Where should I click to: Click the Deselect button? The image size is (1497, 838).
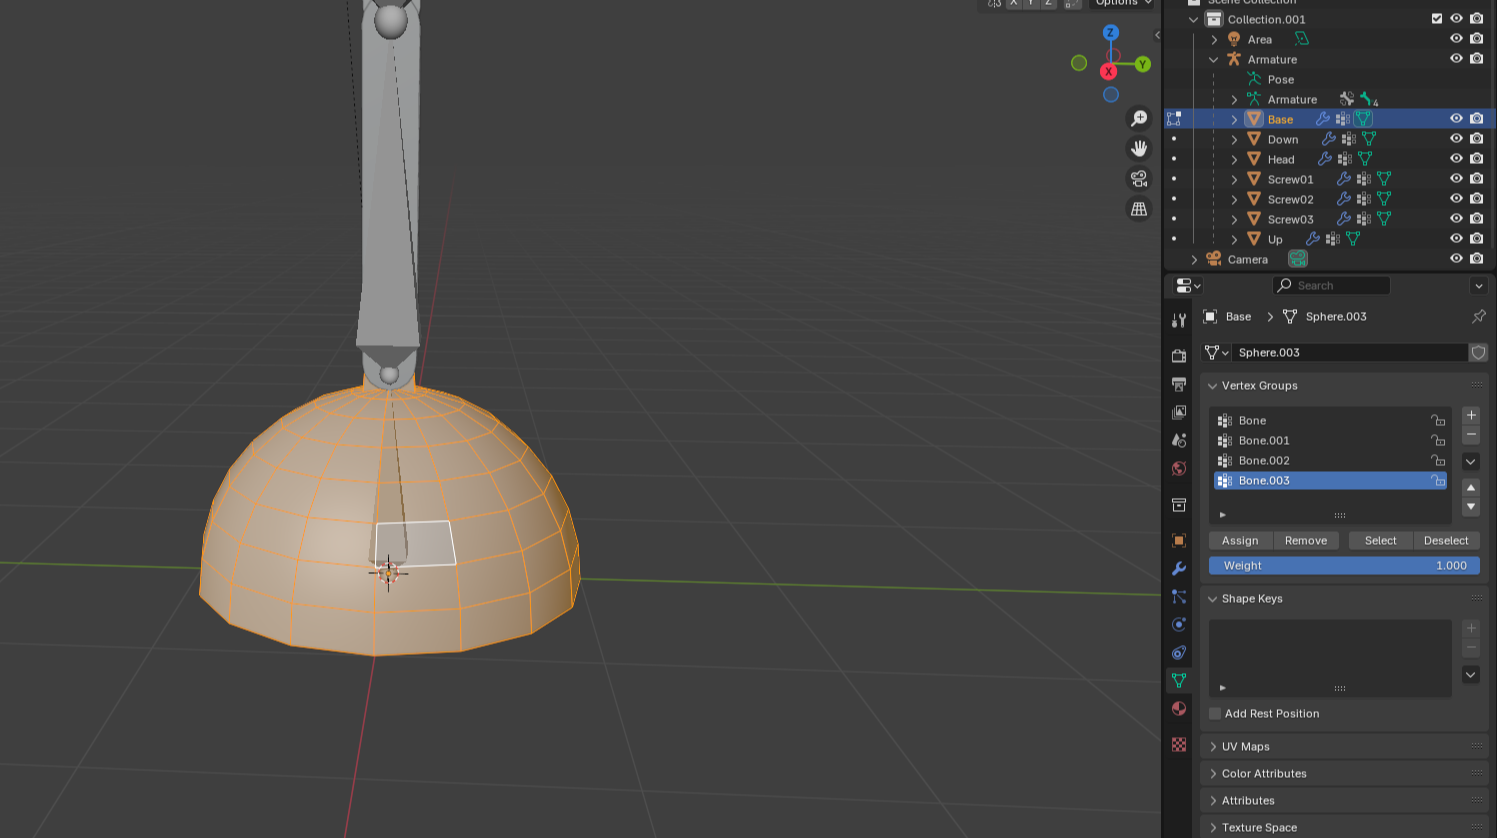pos(1446,541)
